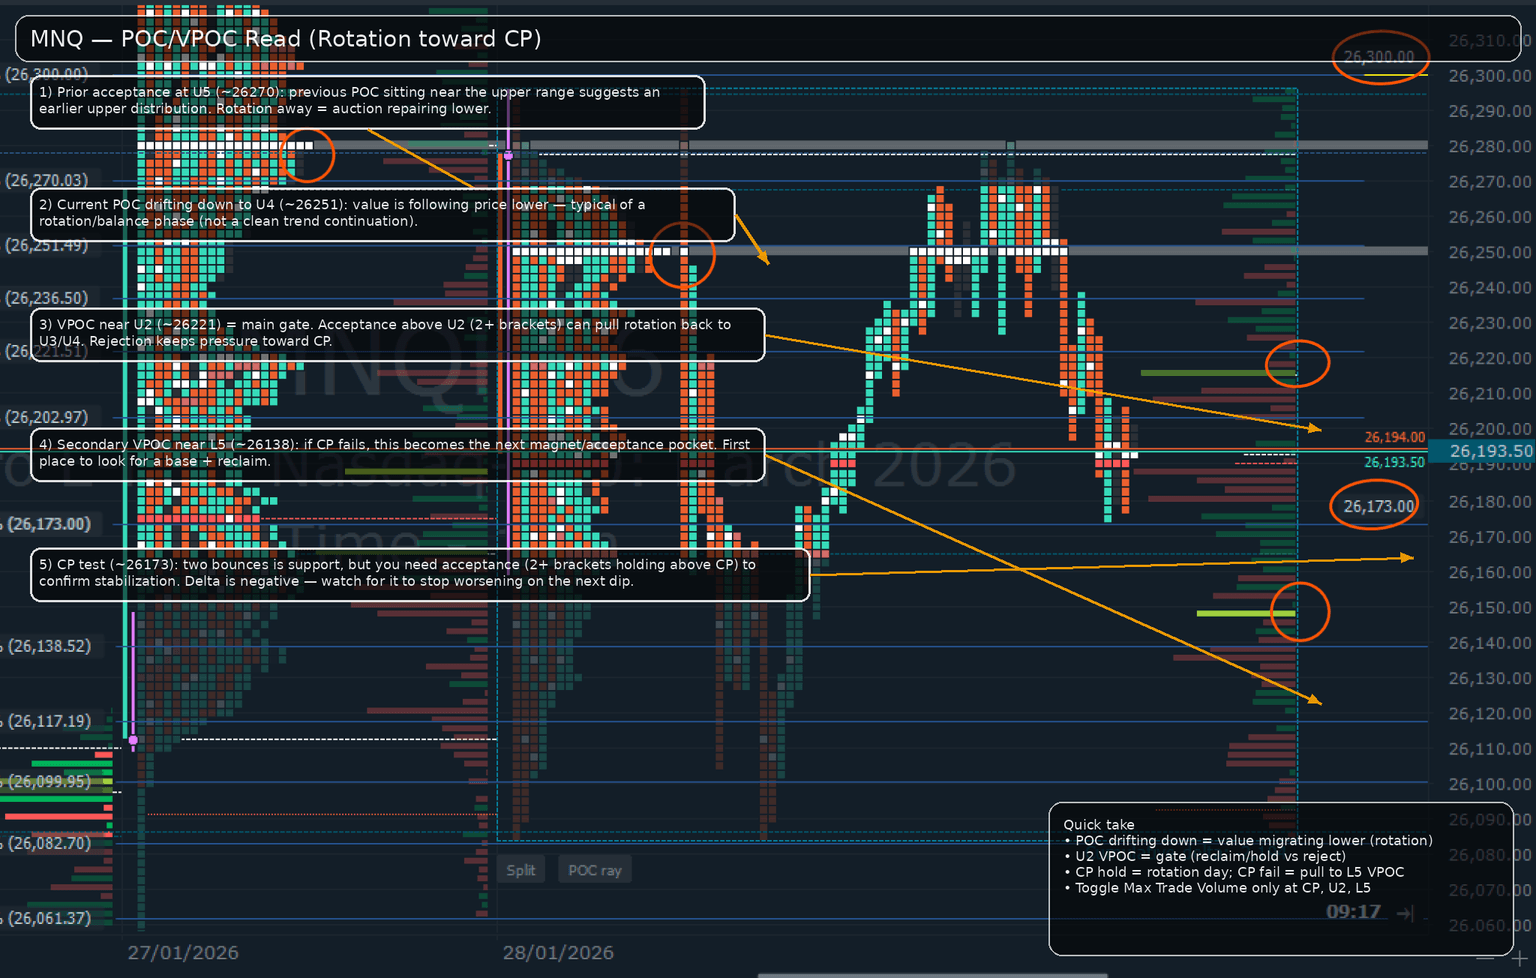The width and height of the screenshot is (1536, 978).
Task: Jump to latest bar using arrow icon
Action: pyautogui.click(x=1405, y=912)
